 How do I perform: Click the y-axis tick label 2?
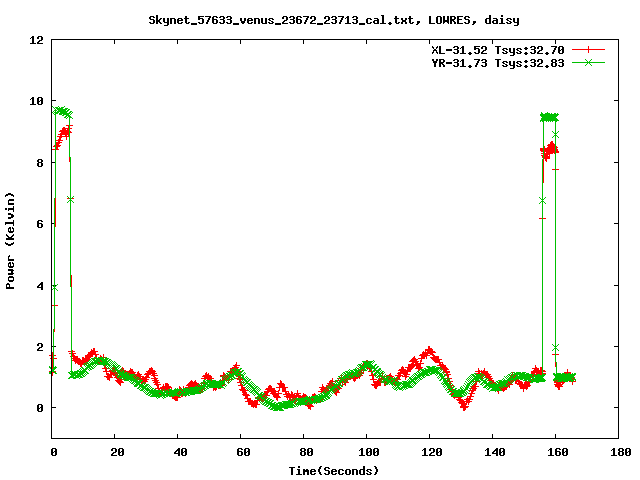40,347
